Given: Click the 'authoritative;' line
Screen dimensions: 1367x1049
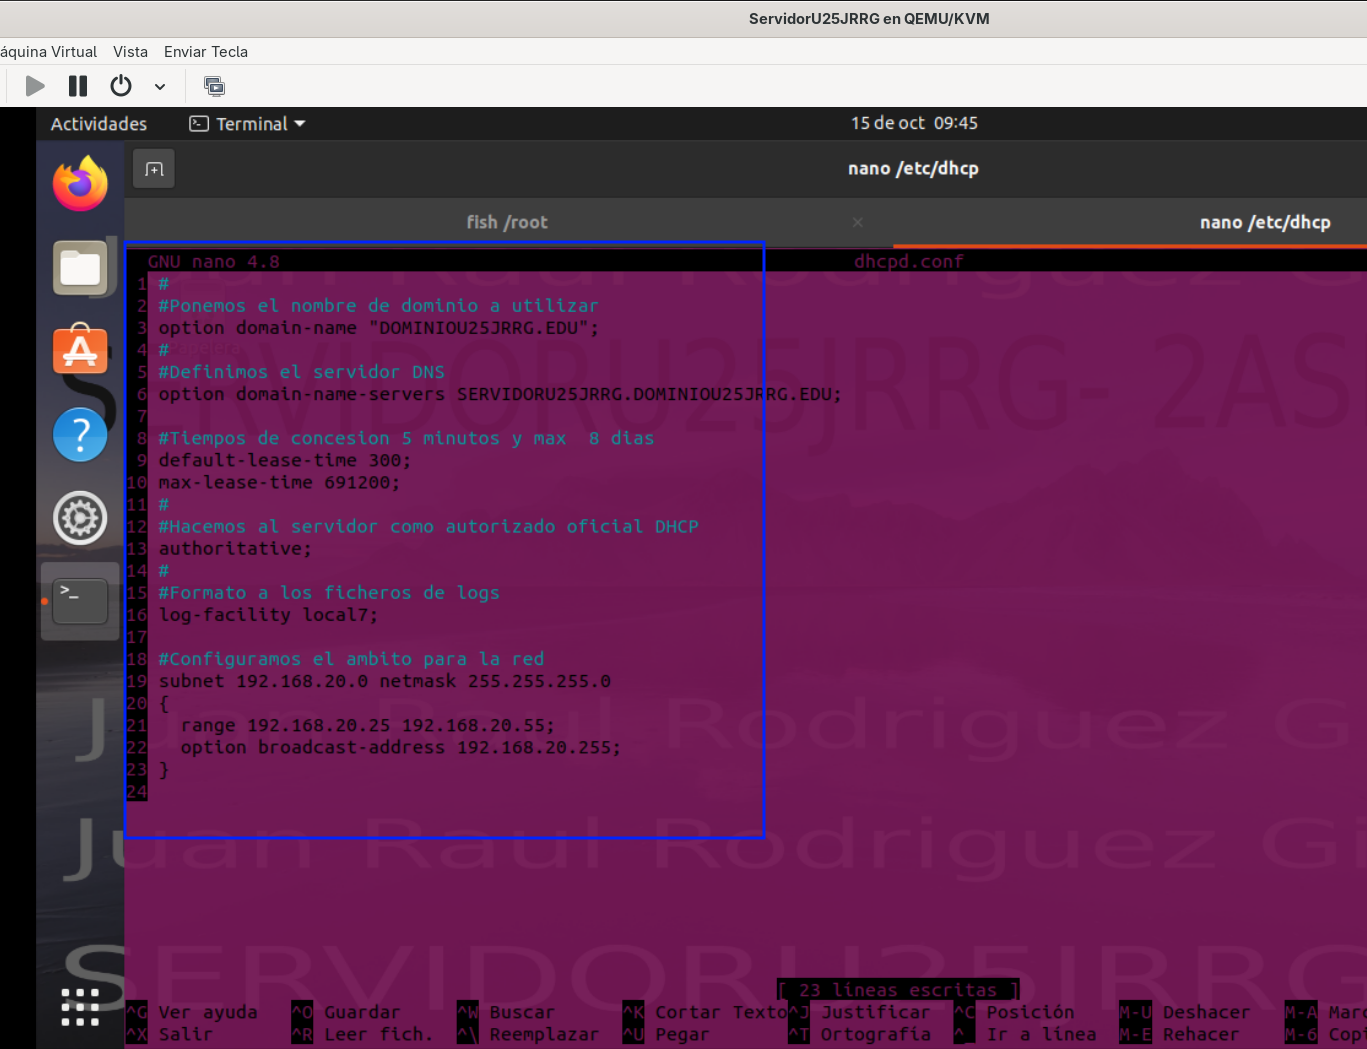Looking at the screenshot, I should tap(235, 548).
